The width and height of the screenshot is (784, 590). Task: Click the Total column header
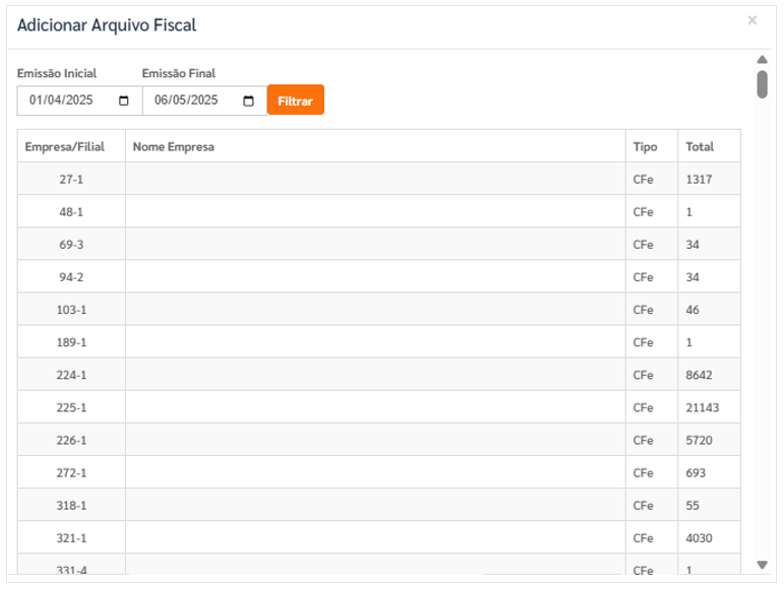tap(709, 146)
